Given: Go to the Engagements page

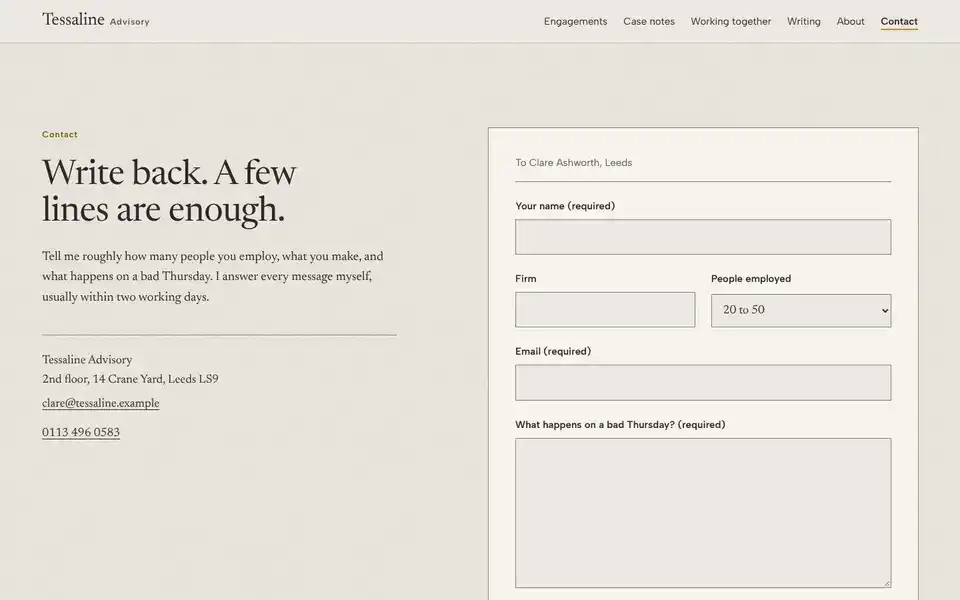Looking at the screenshot, I should point(575,21).
